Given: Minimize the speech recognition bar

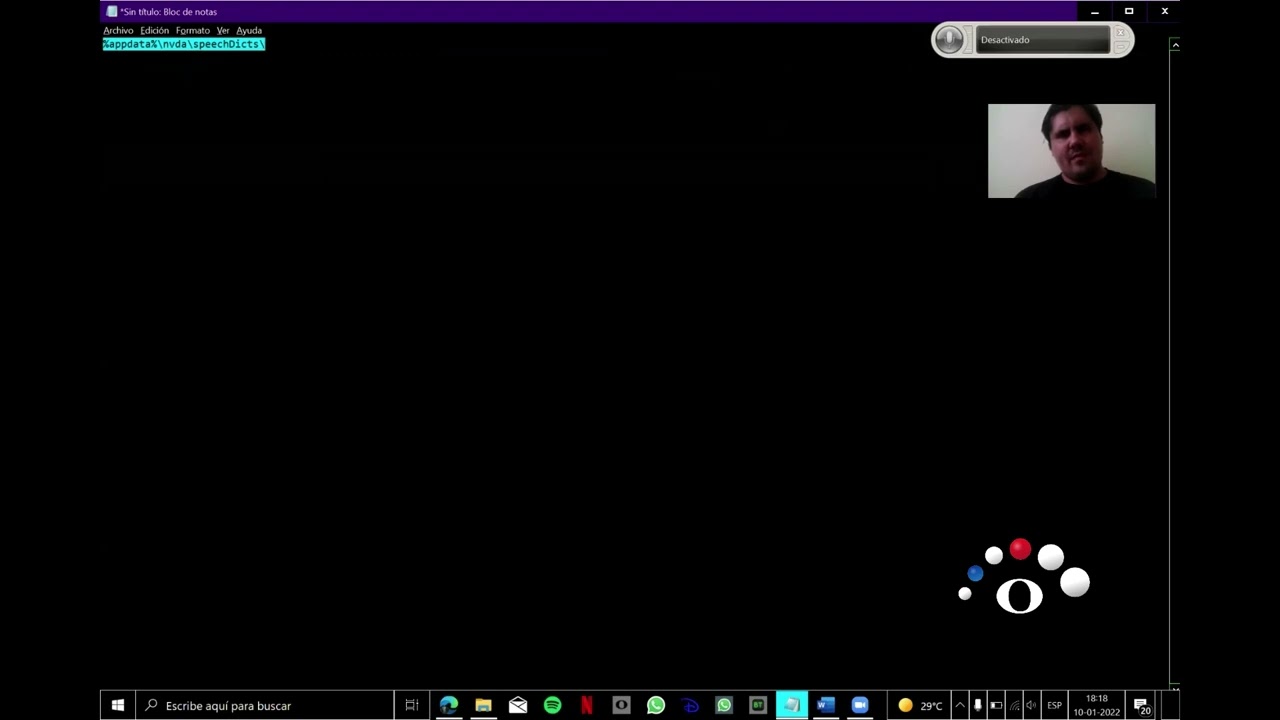Looking at the screenshot, I should coord(1121,46).
